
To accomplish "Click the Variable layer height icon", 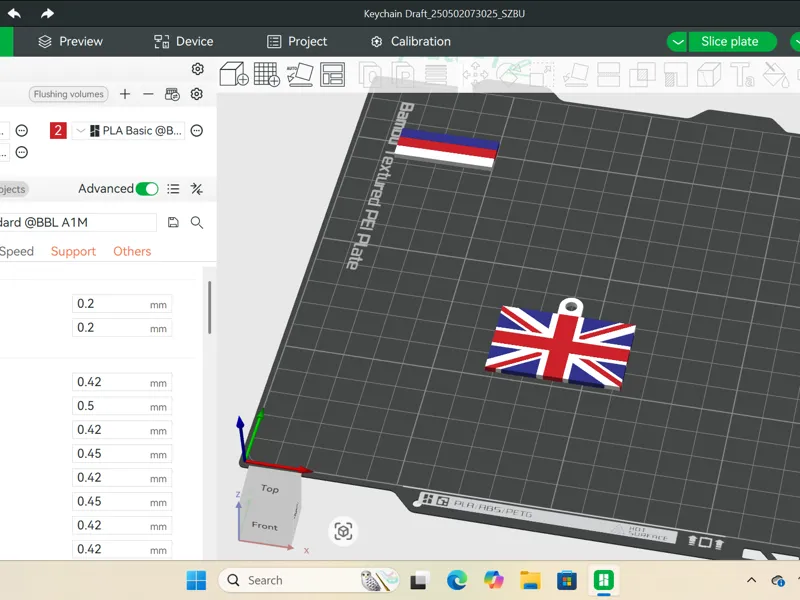I will point(436,74).
